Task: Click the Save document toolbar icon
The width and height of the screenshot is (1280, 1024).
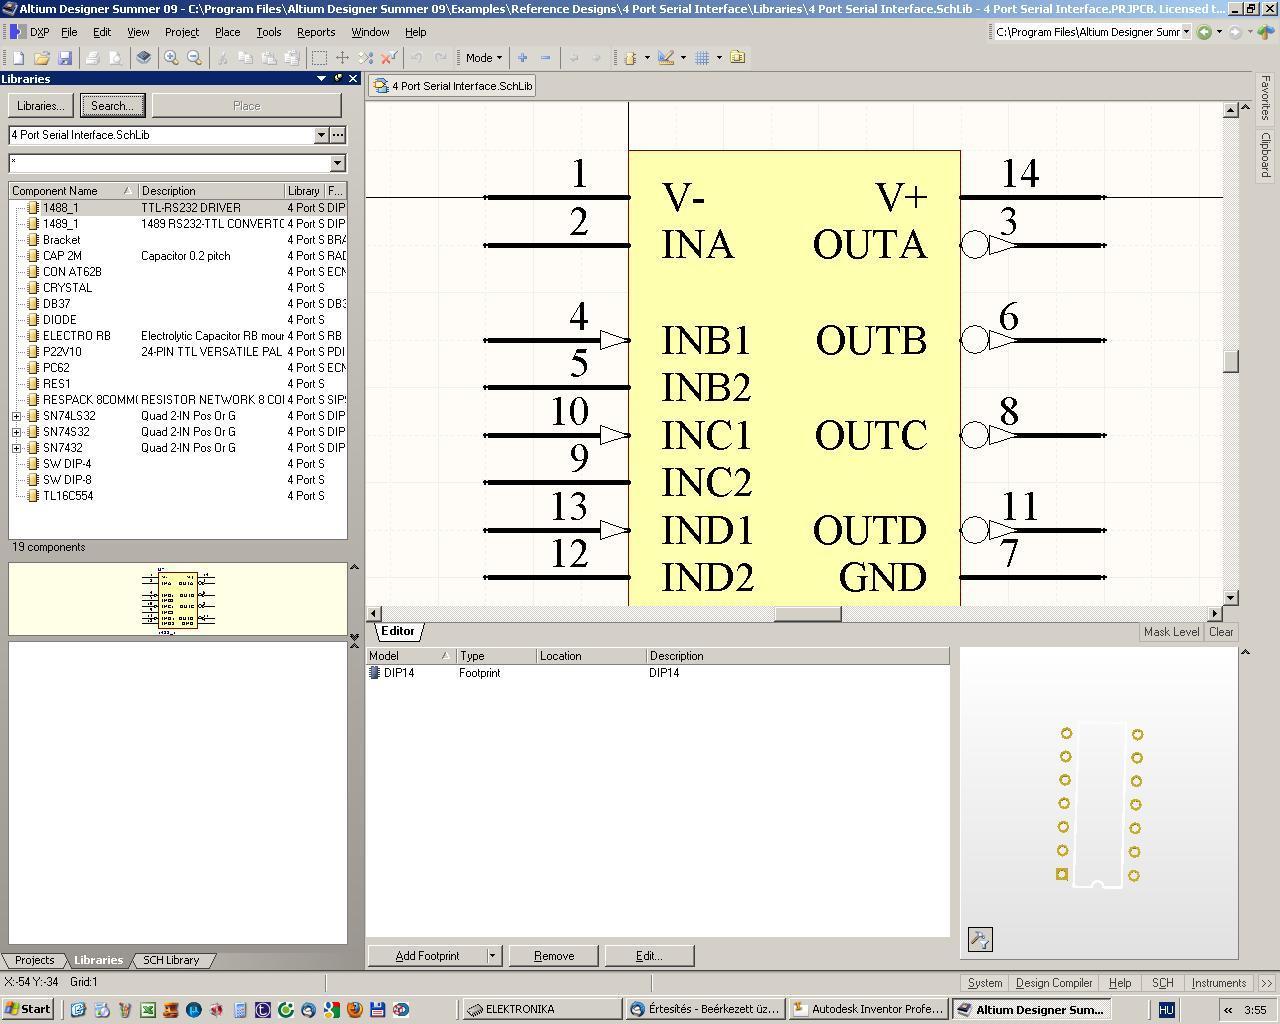Action: point(65,58)
